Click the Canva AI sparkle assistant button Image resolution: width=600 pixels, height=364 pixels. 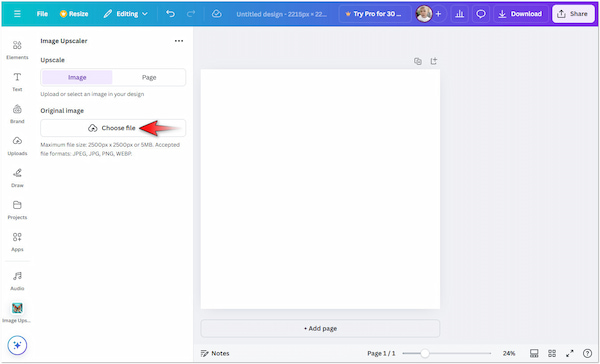coord(17,345)
